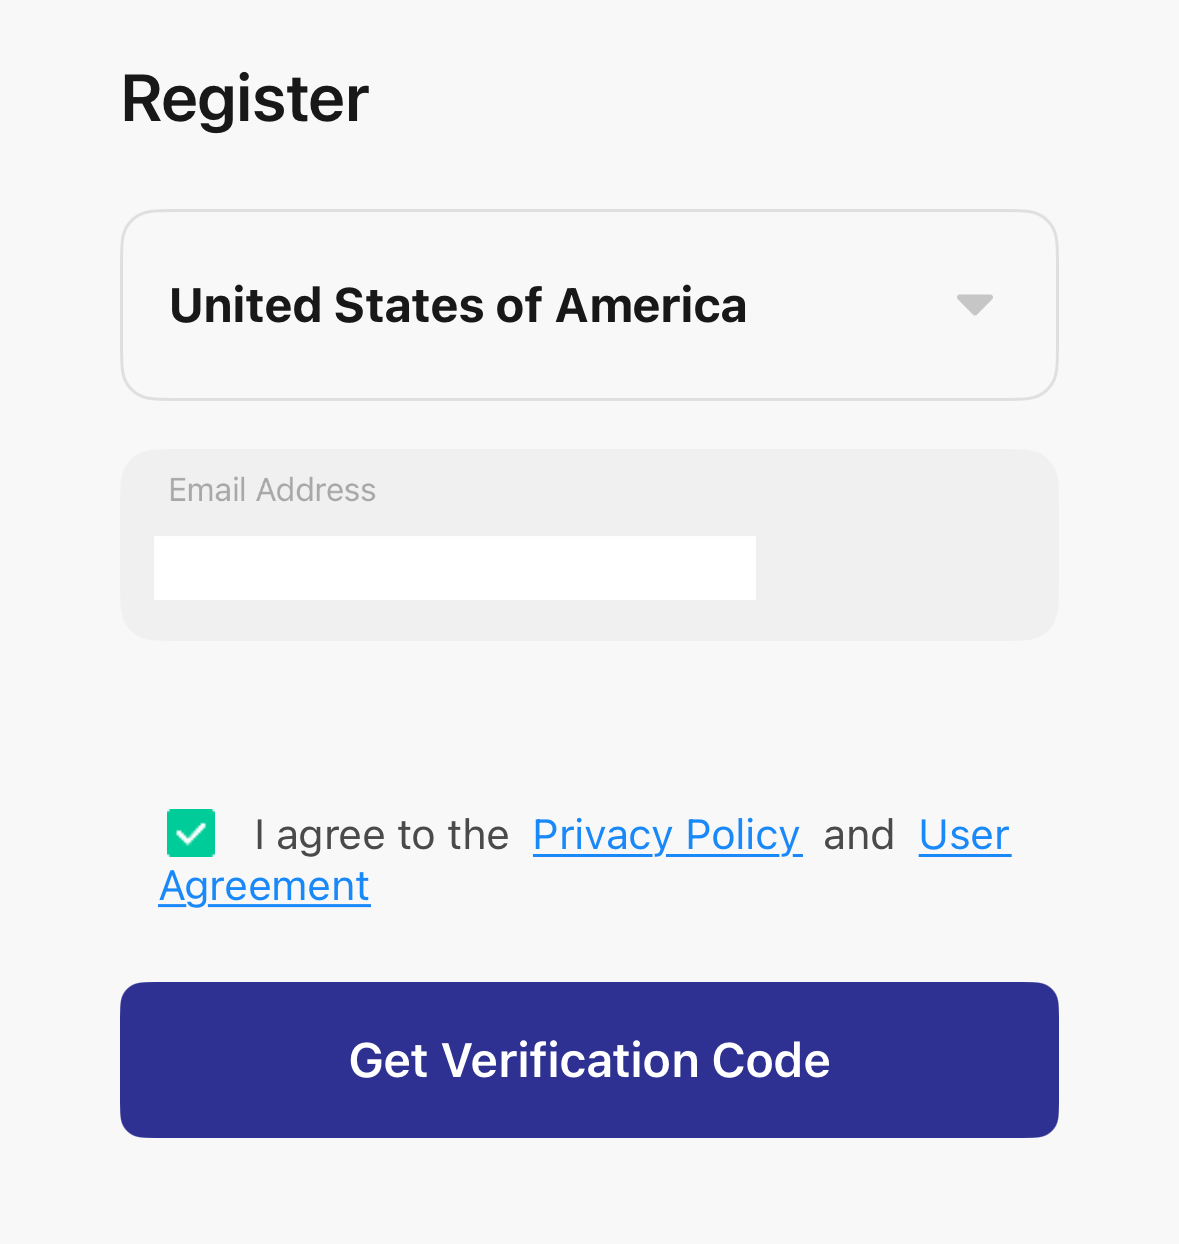This screenshot has width=1179, height=1244.
Task: Uncheck the Privacy Policy consent box
Action: point(191,833)
